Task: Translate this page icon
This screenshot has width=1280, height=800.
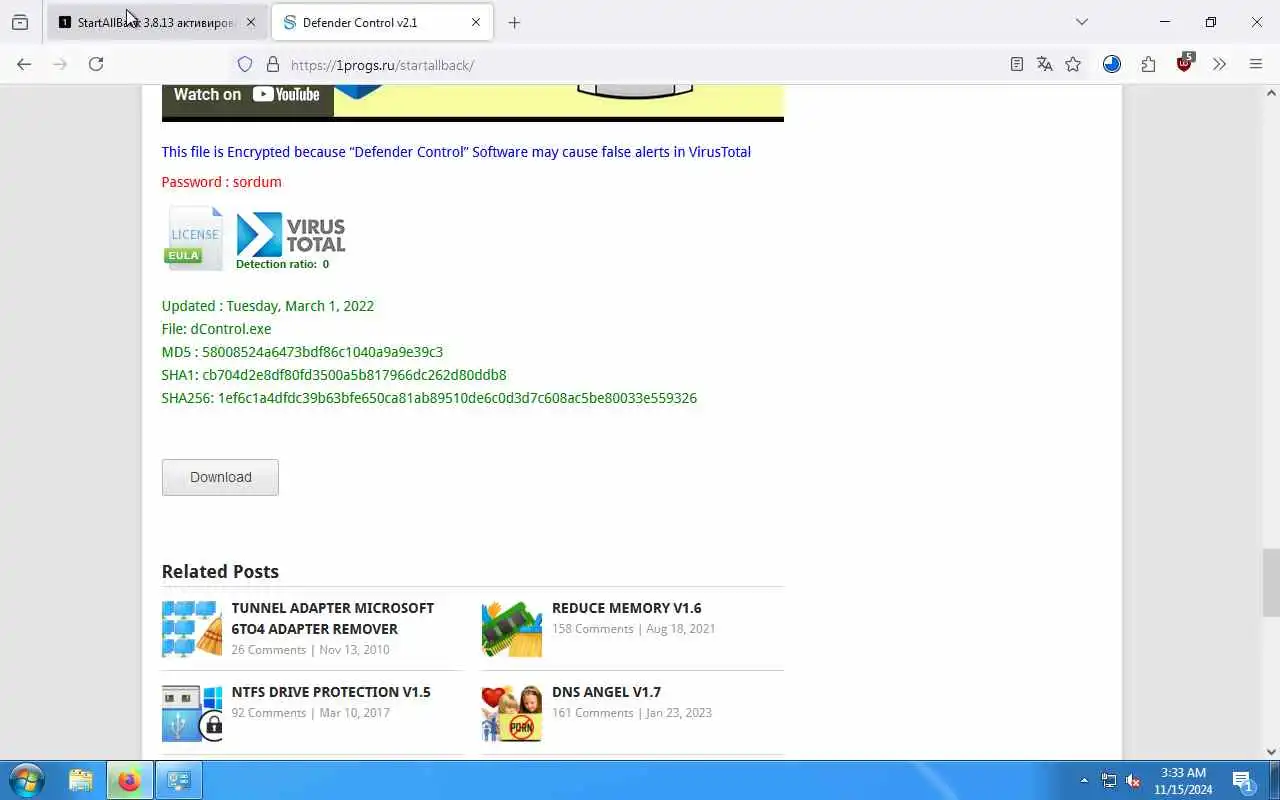Action: [x=1045, y=64]
